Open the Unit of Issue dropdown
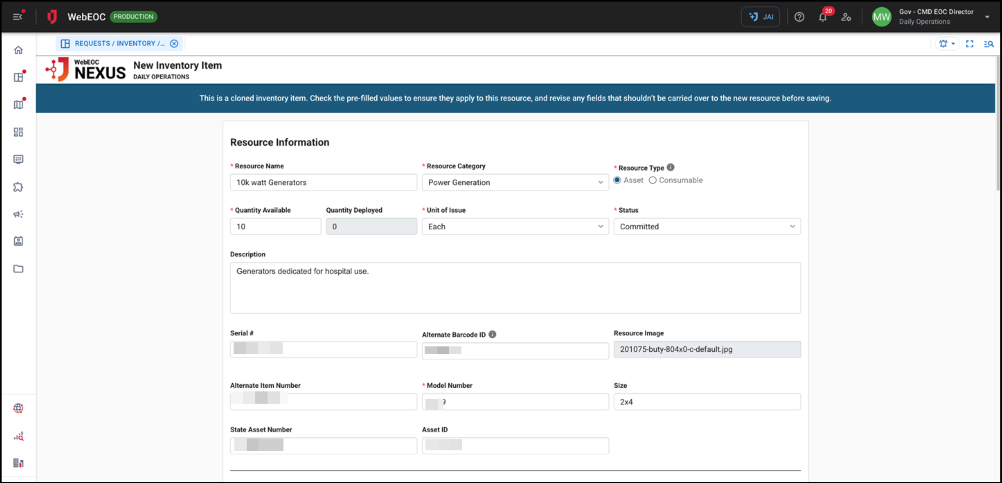 pyautogui.click(x=515, y=227)
